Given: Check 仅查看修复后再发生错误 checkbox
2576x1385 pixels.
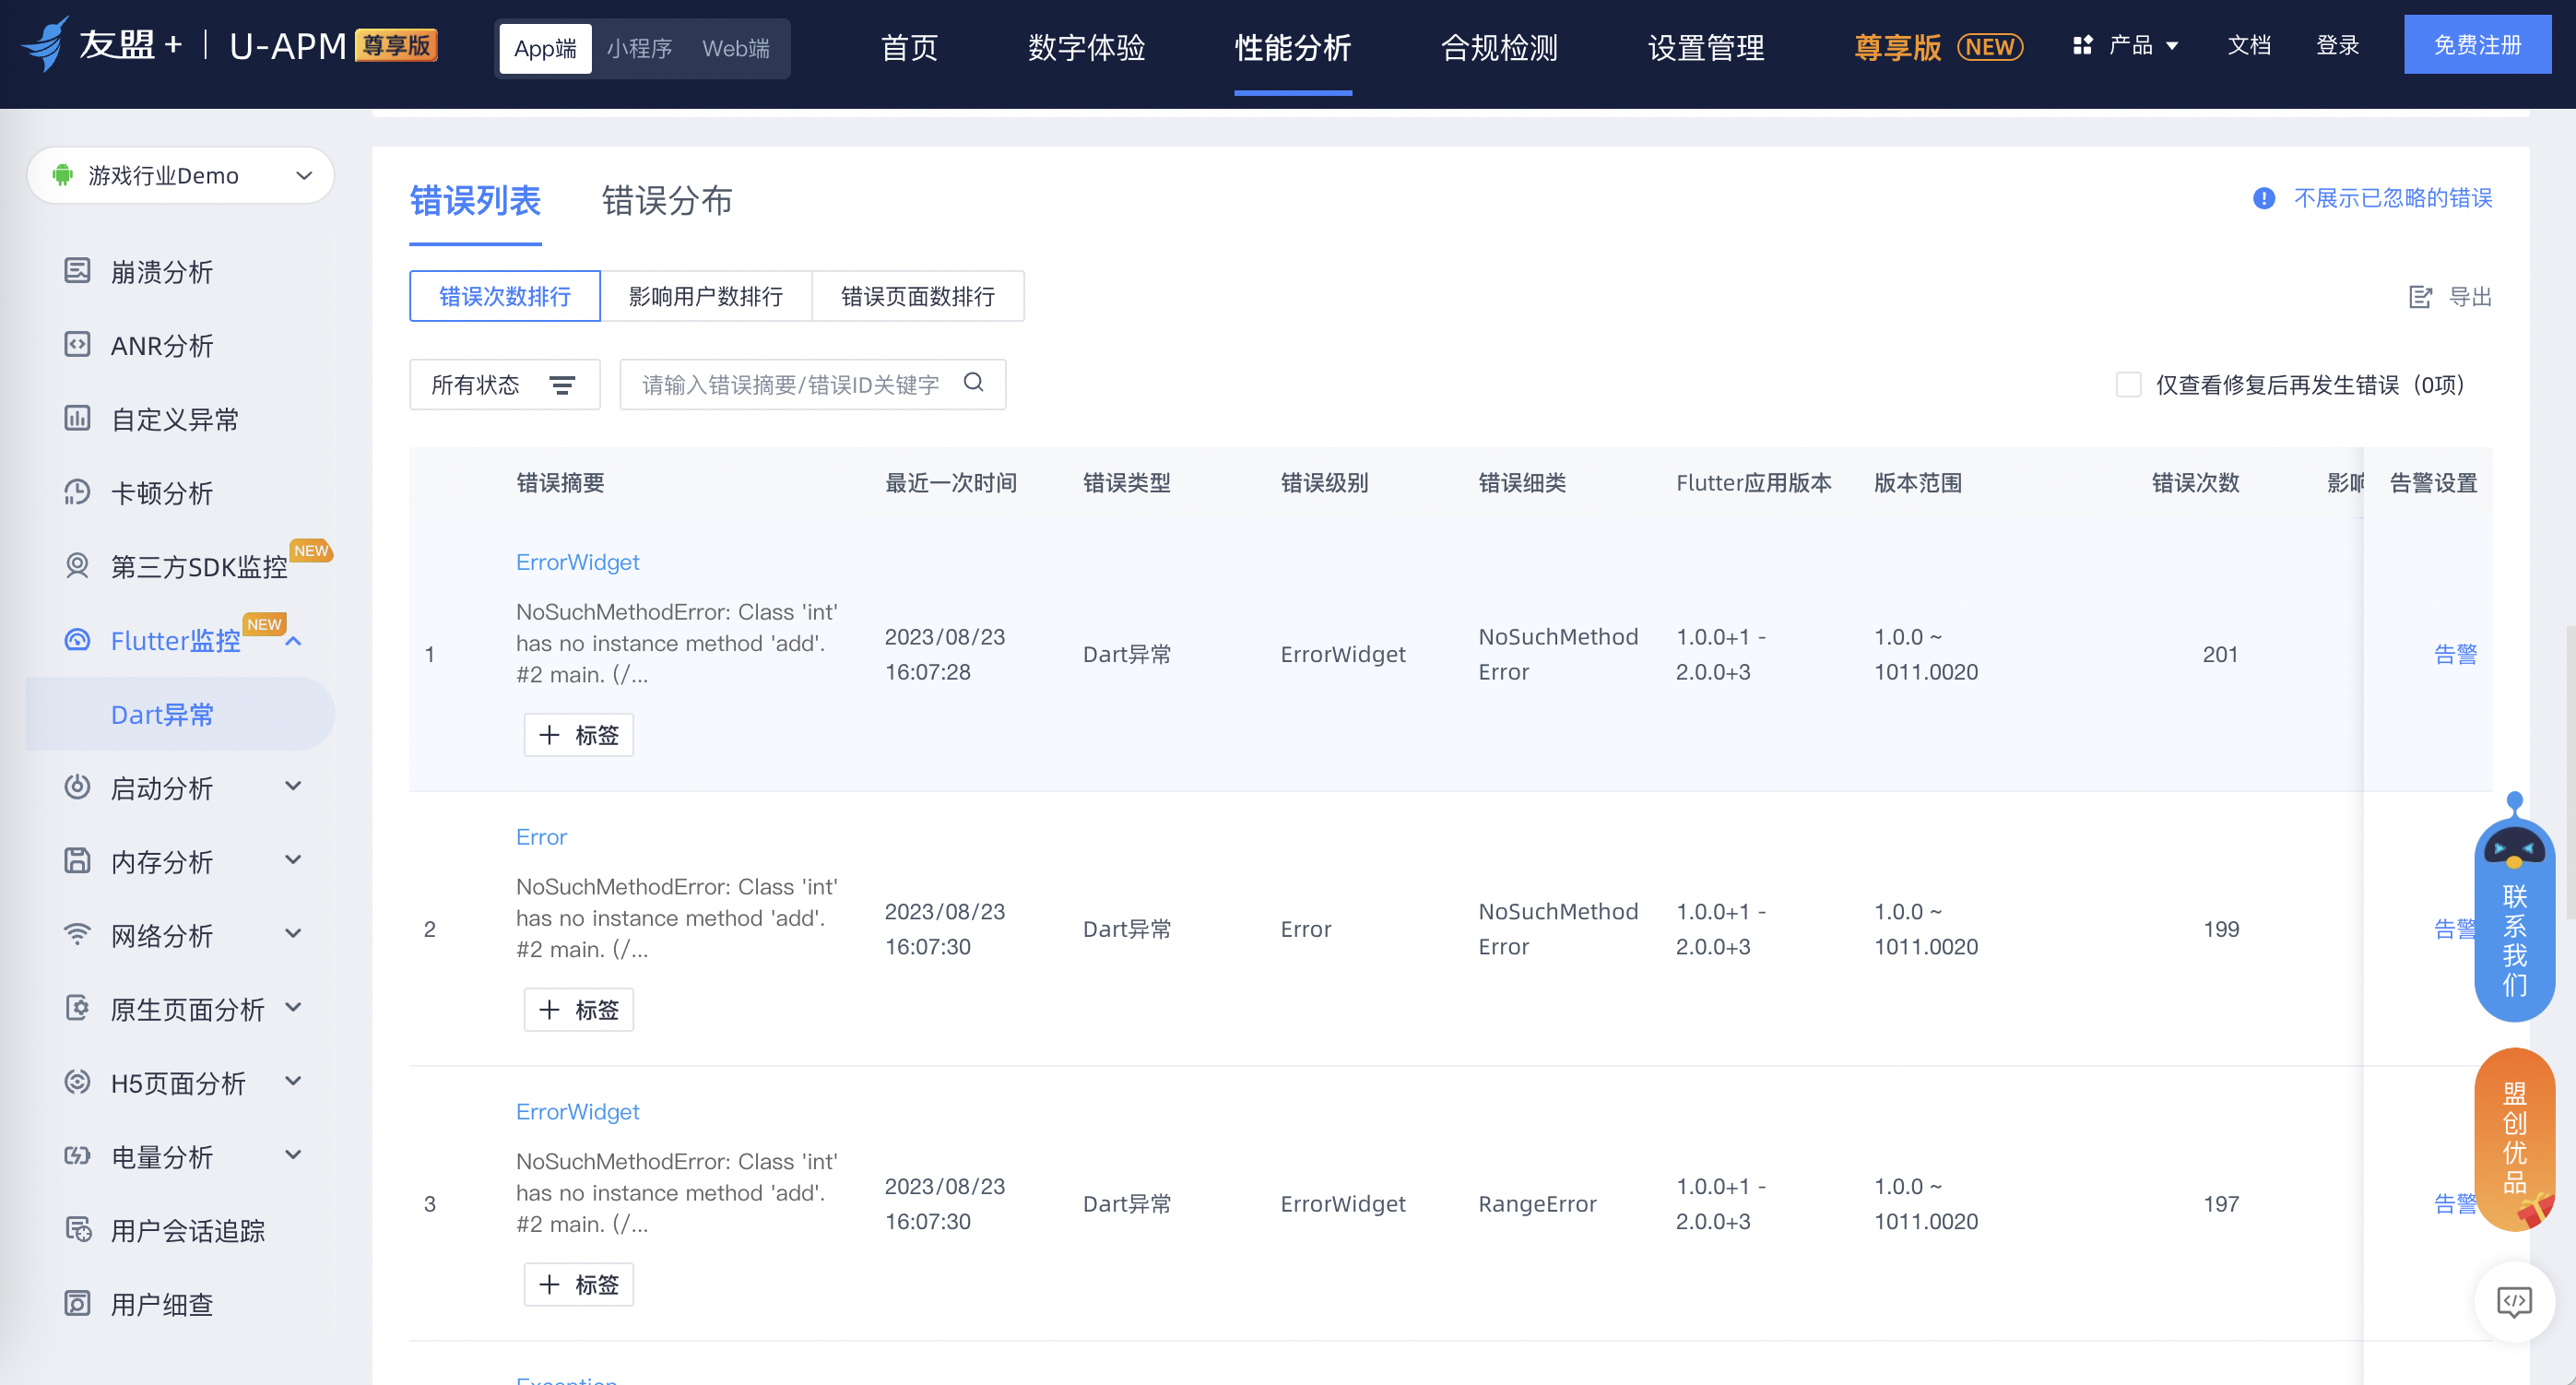Looking at the screenshot, I should pyautogui.click(x=2128, y=385).
